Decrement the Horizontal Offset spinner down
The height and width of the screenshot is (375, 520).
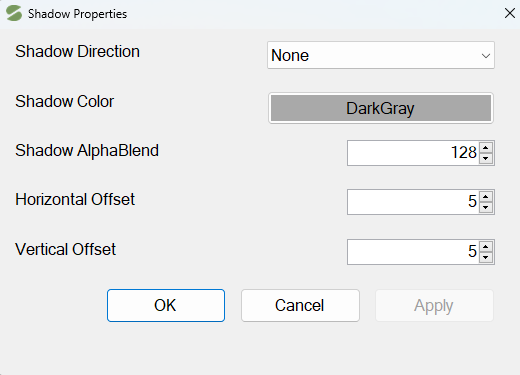pos(486,207)
